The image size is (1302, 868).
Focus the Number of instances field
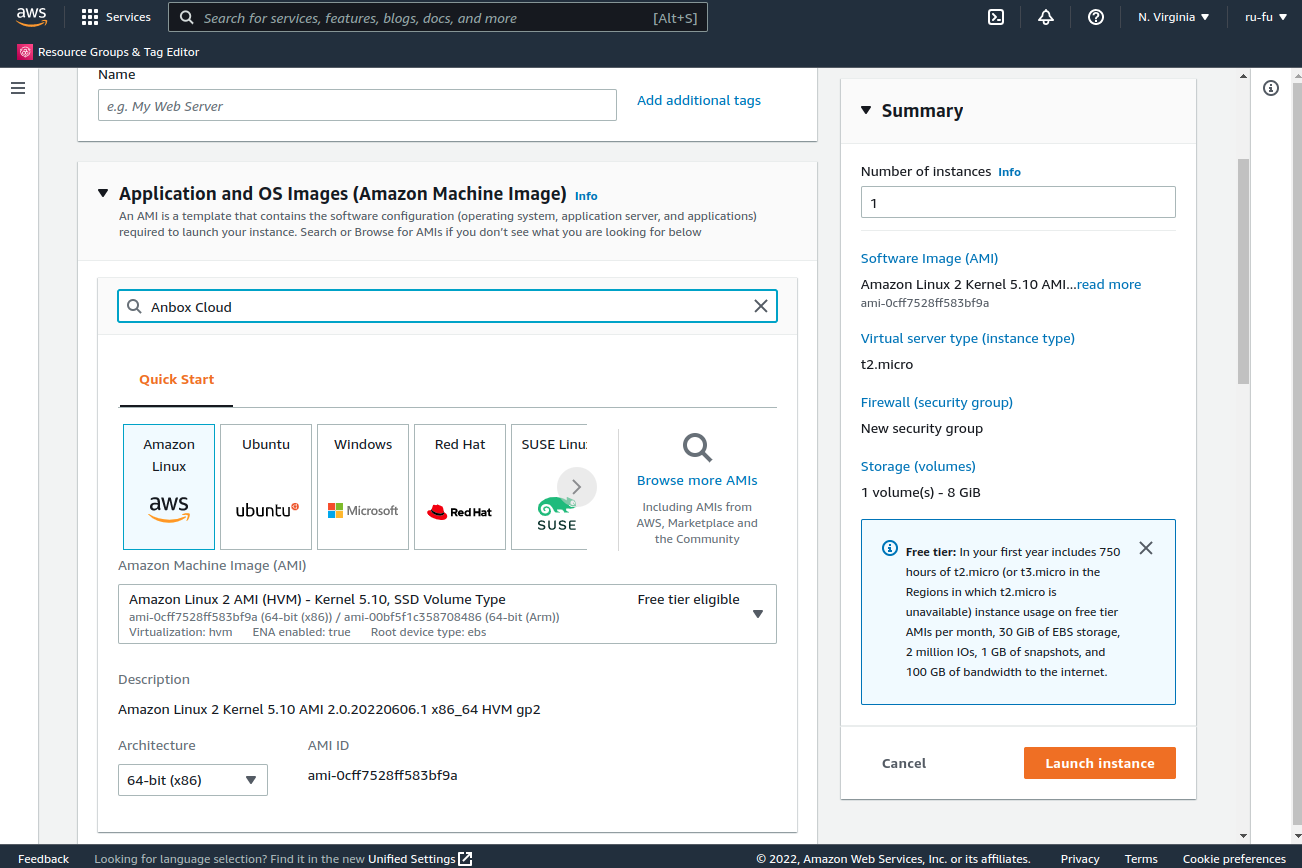(1018, 202)
